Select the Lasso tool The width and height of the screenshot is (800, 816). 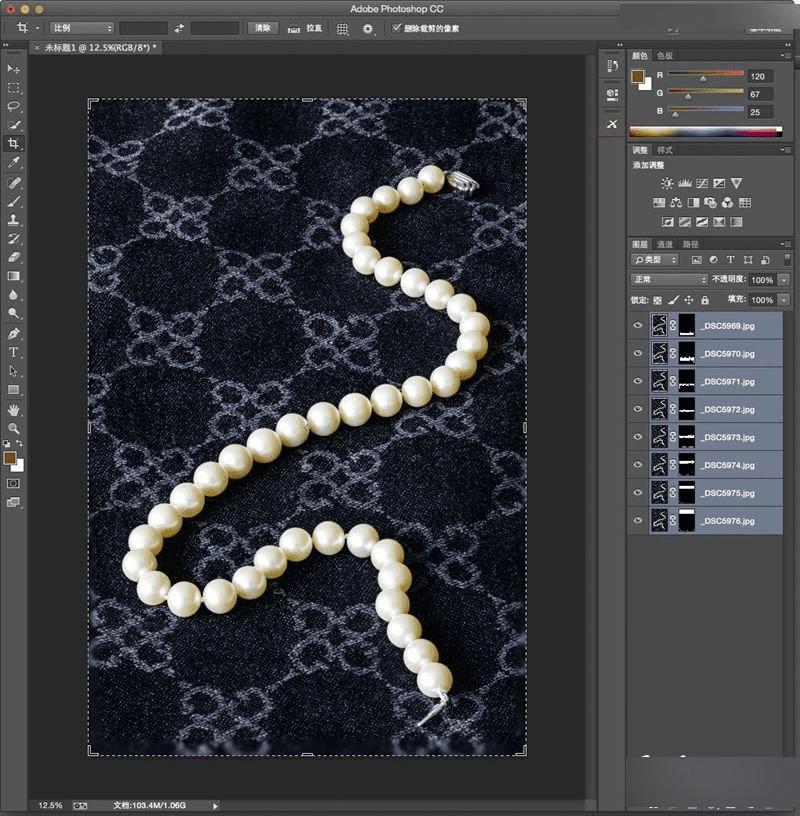(14, 106)
